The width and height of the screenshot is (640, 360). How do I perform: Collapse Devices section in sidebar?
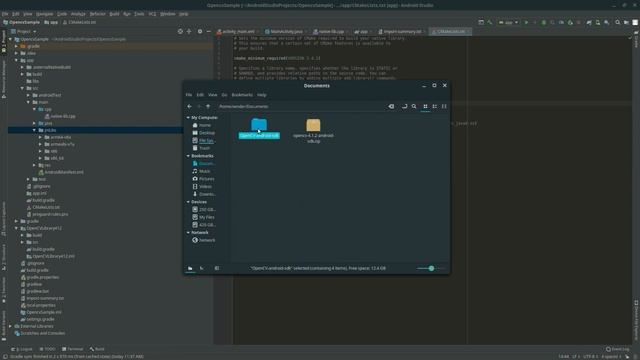(x=188, y=202)
